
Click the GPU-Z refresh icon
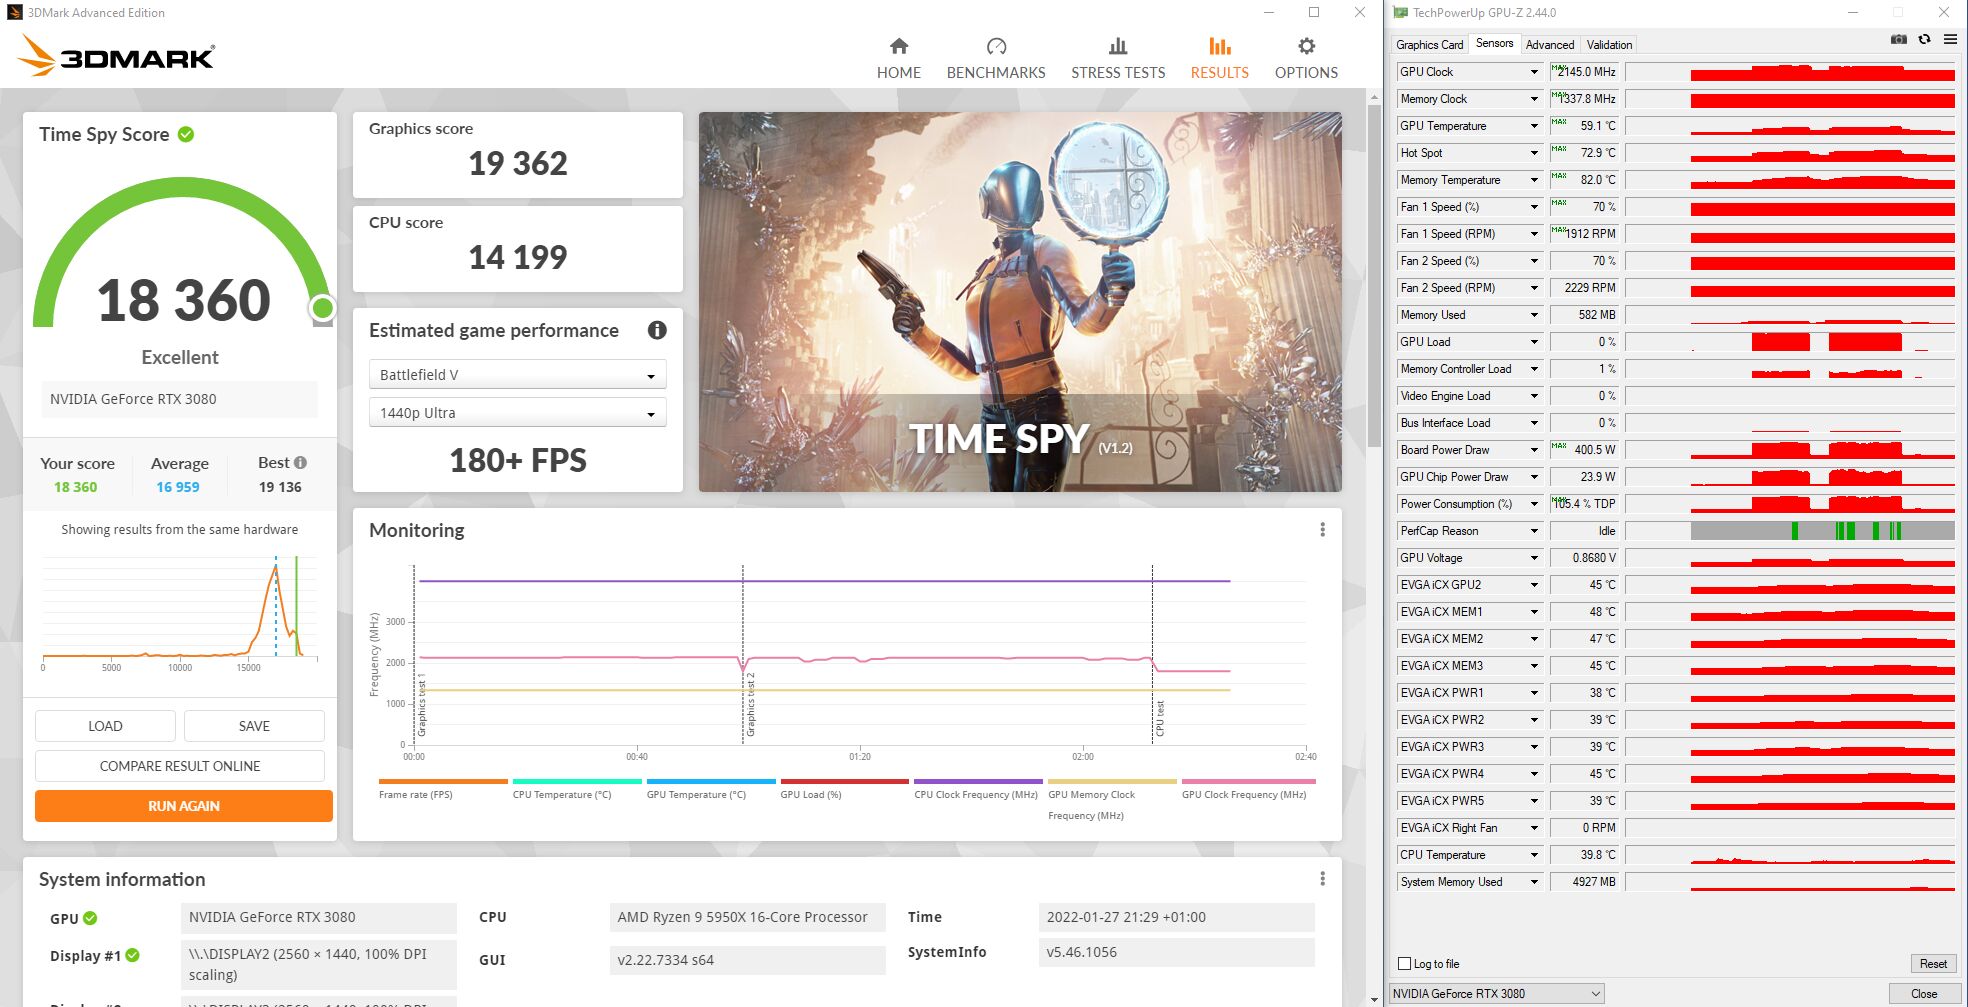(x=1924, y=40)
